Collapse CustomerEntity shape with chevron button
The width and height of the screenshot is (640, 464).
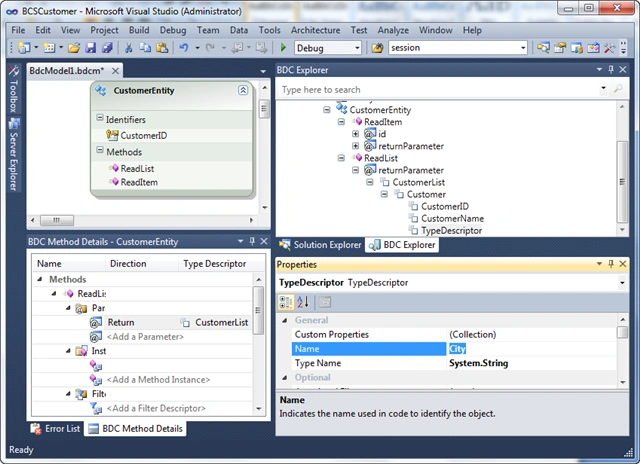[243, 90]
